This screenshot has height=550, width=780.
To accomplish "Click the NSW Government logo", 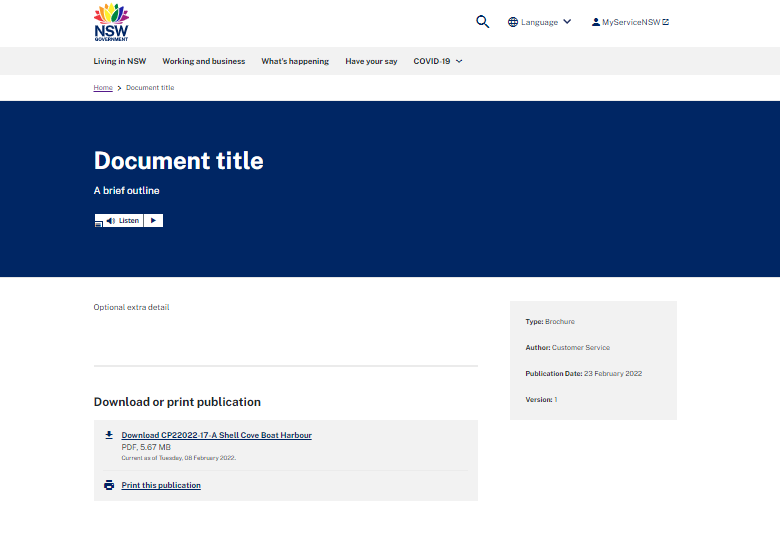I will (x=111, y=22).
